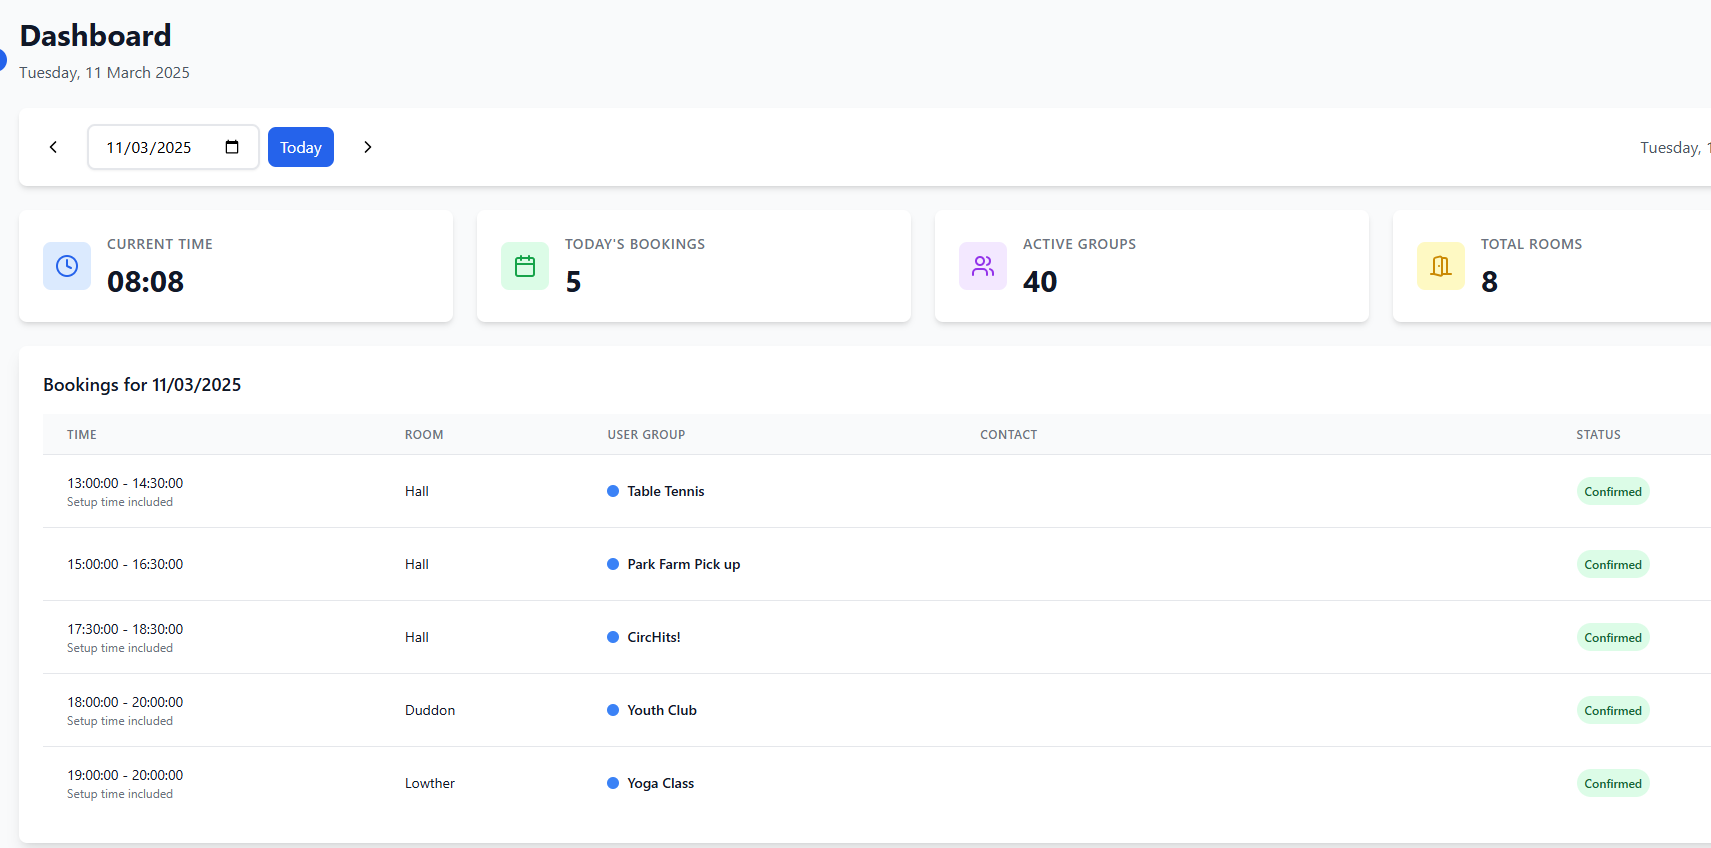Click the 17:30:00 - 18:30:00 time slot

coord(125,629)
